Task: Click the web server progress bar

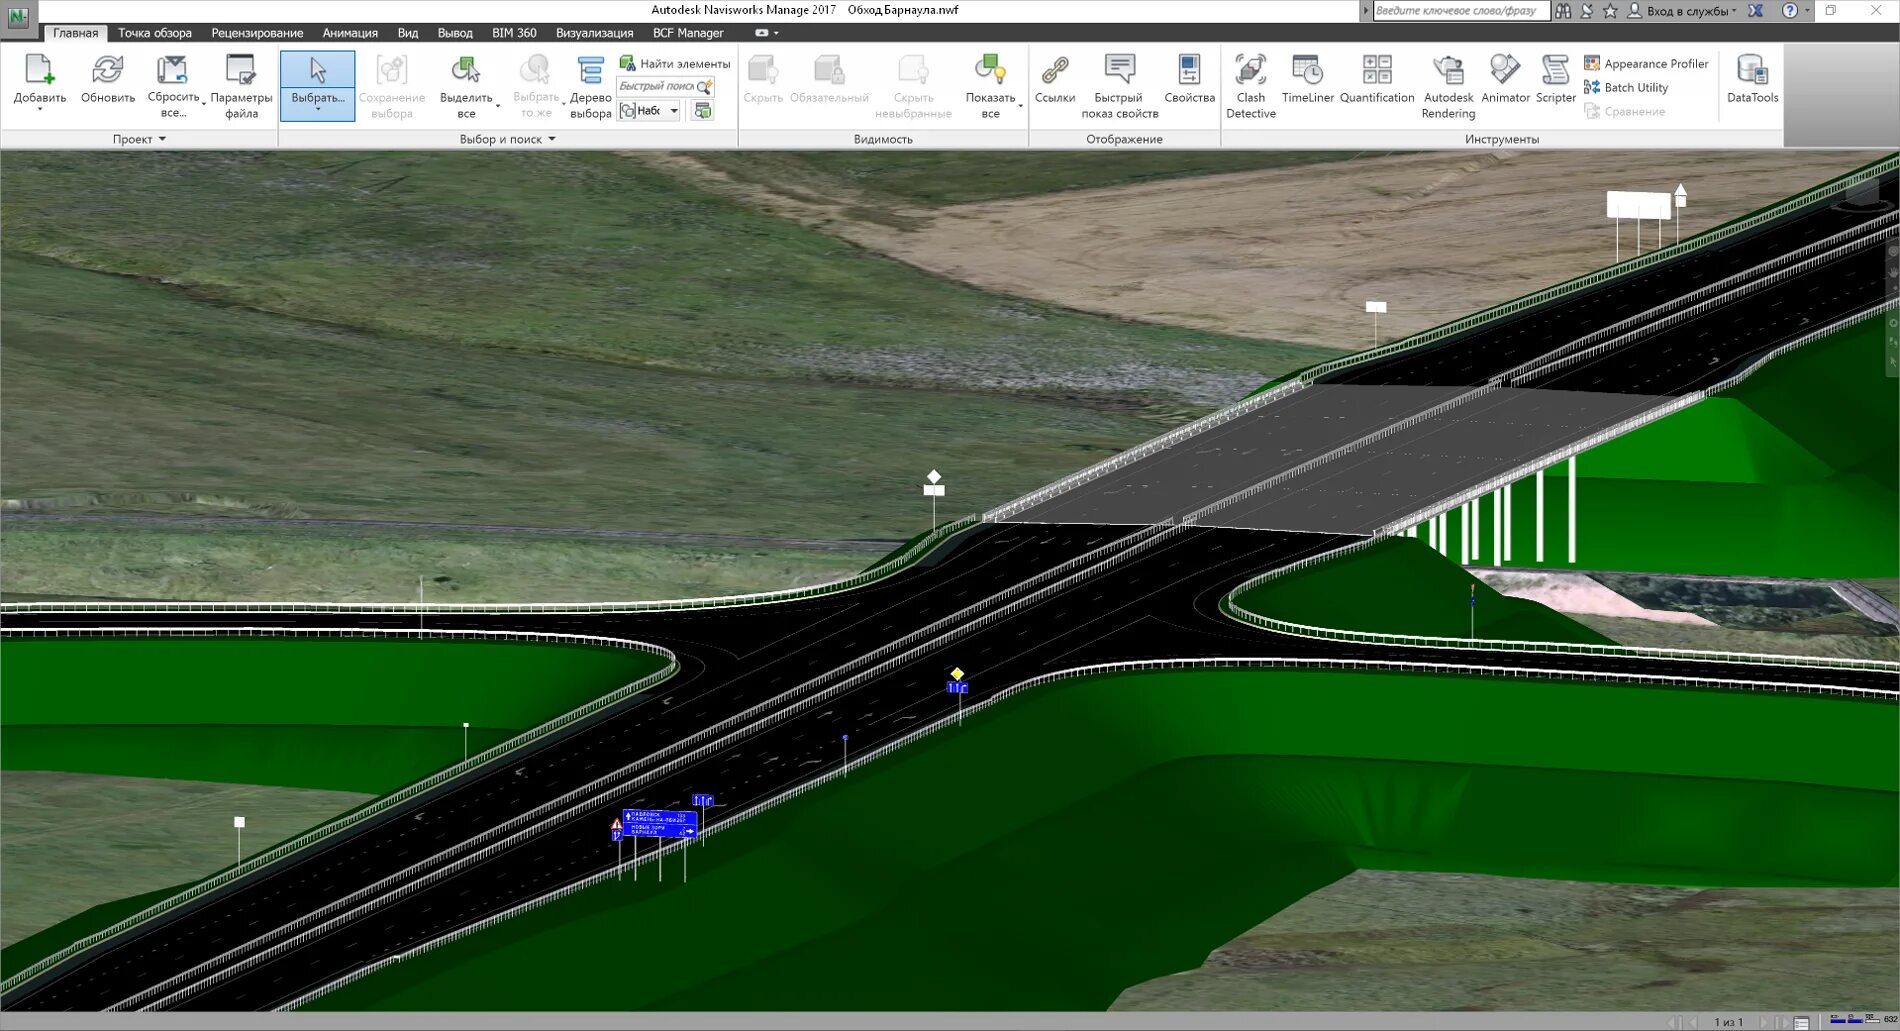Action: tap(1872, 1020)
